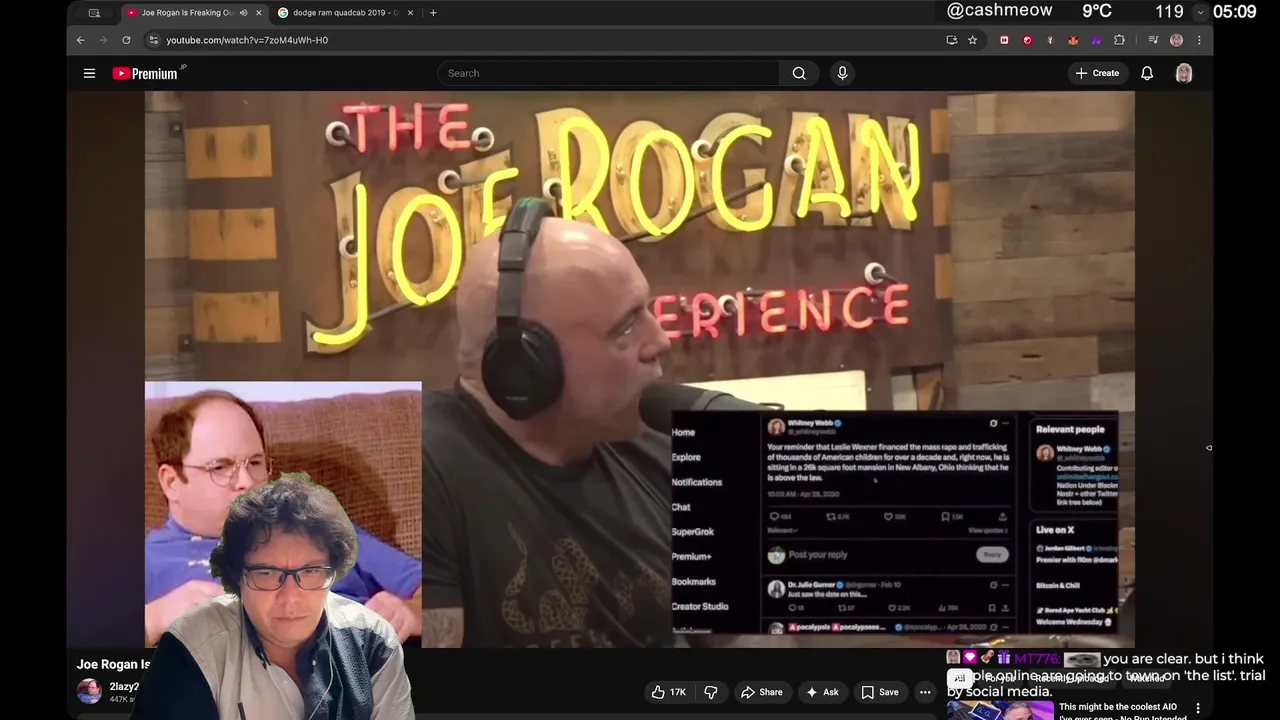Click the youtube.com URL in address bar

tap(247, 40)
